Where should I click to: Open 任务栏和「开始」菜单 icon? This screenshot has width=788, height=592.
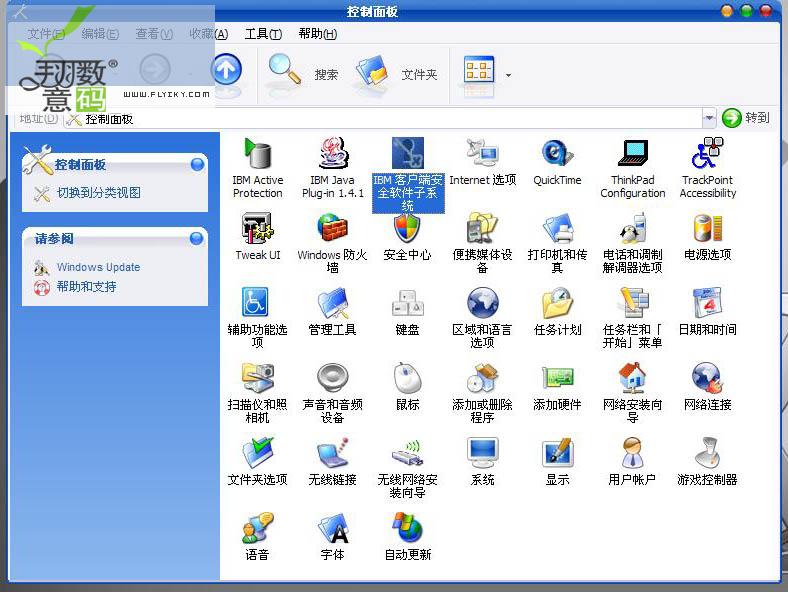(633, 303)
